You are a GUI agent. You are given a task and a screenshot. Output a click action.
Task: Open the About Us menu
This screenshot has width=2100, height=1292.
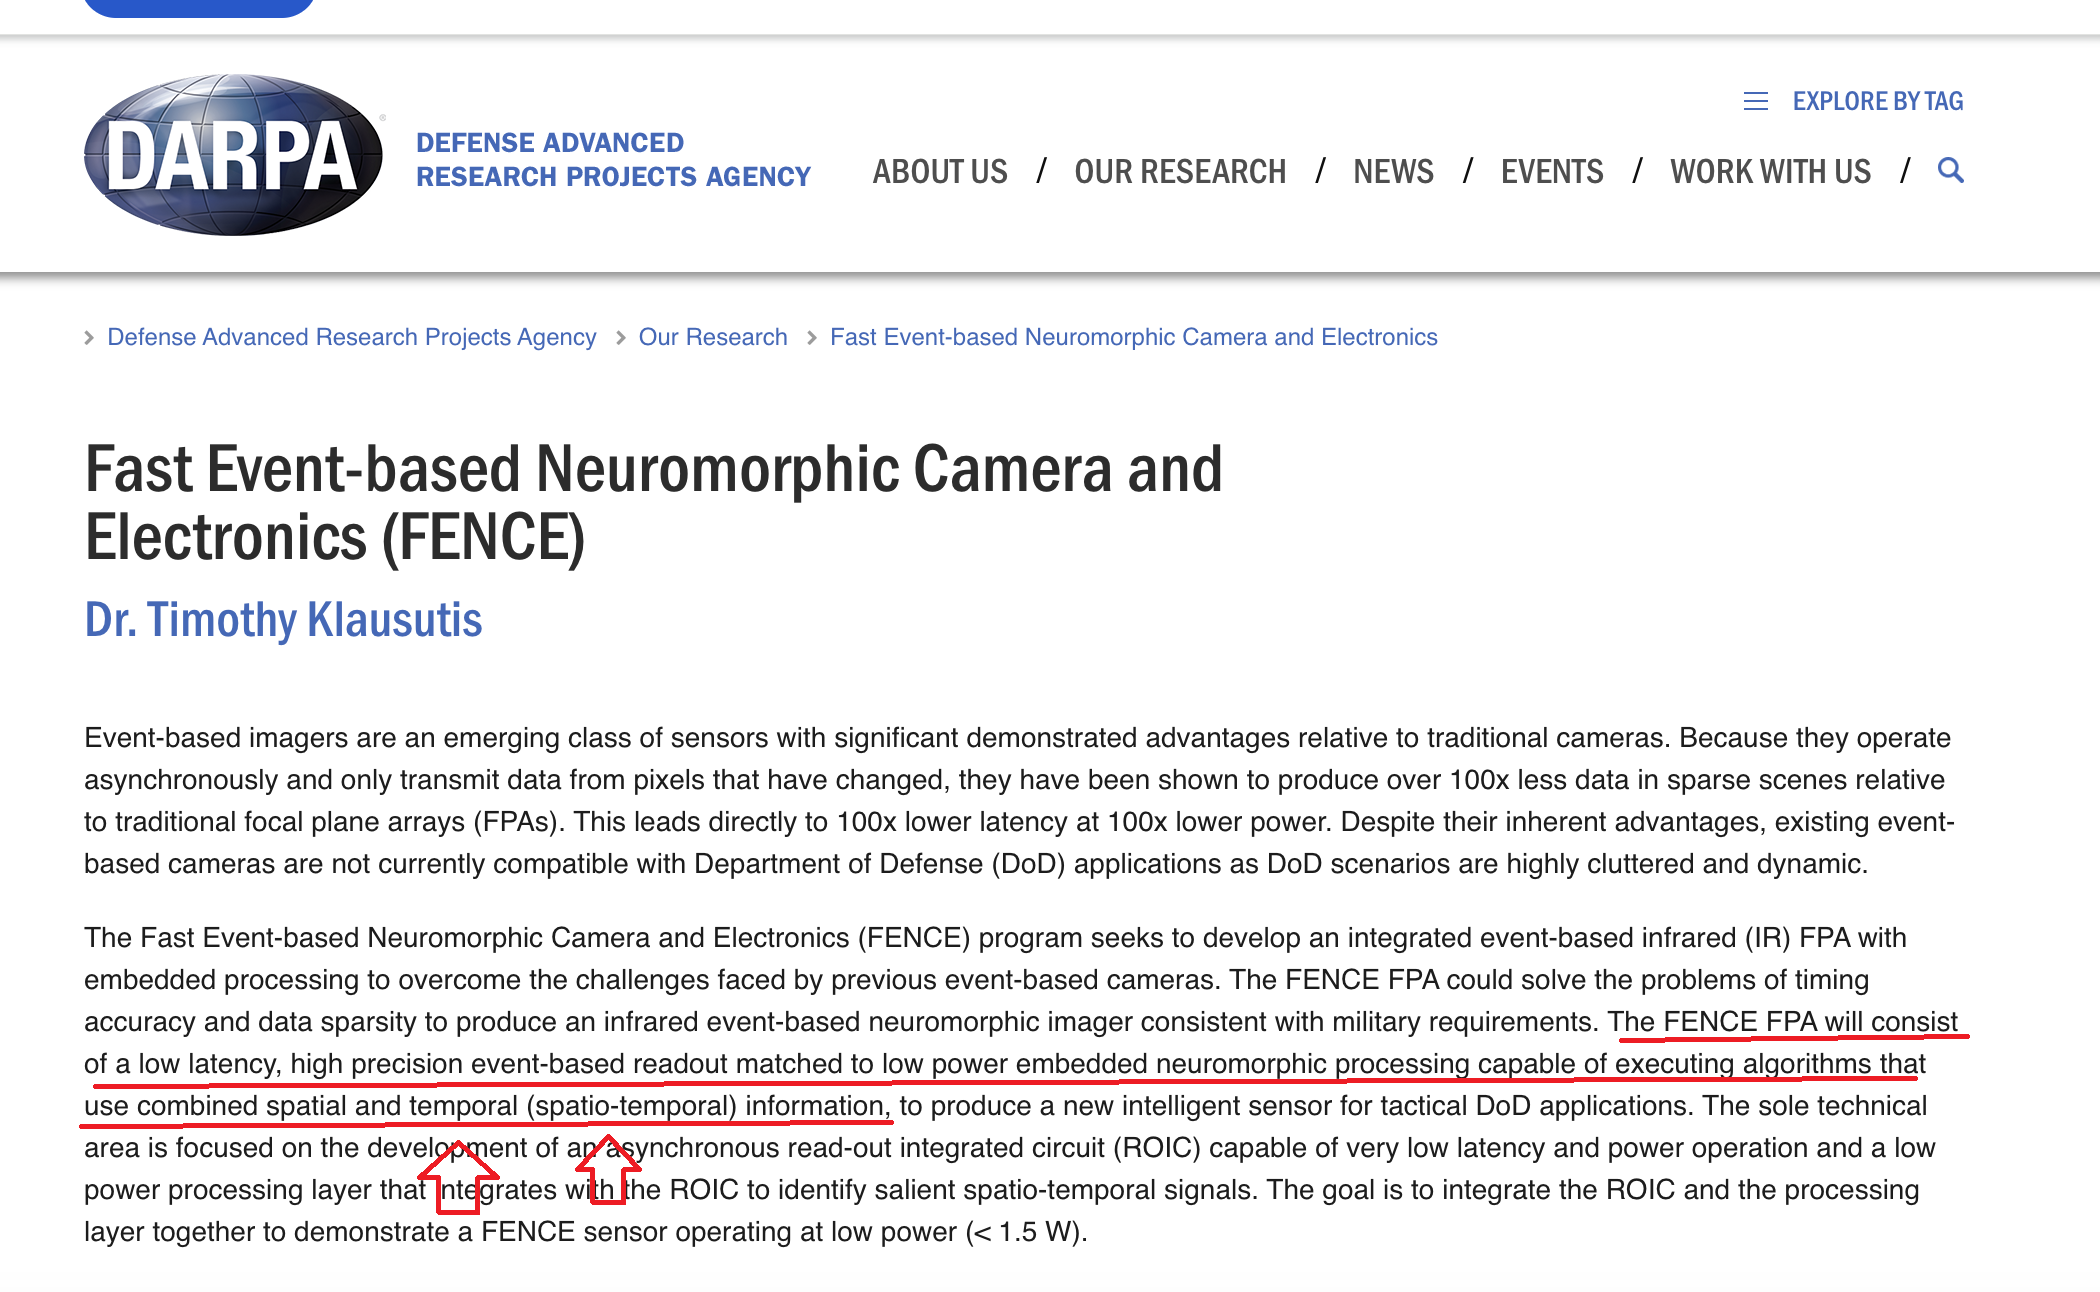click(940, 171)
